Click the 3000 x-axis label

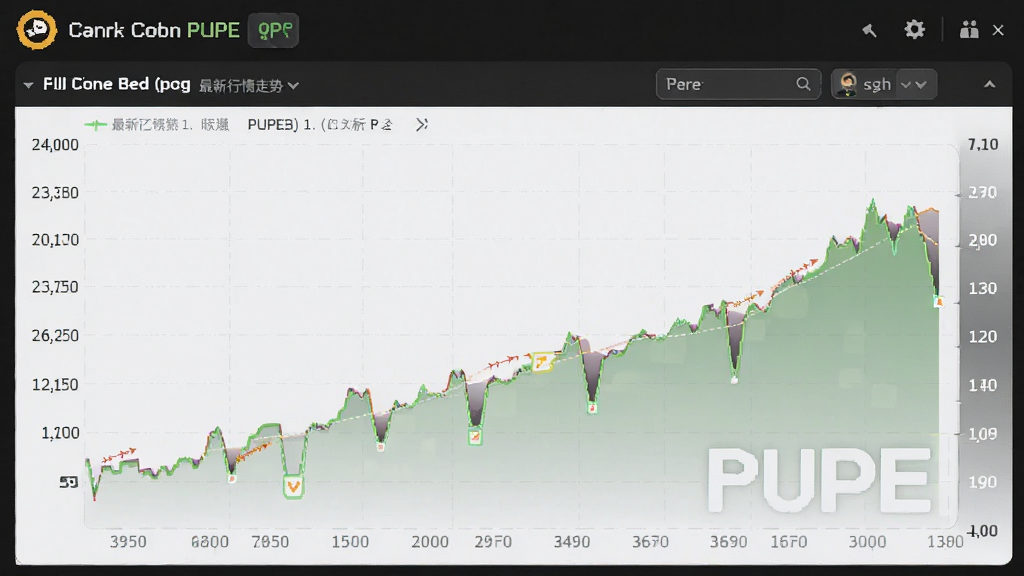867,541
